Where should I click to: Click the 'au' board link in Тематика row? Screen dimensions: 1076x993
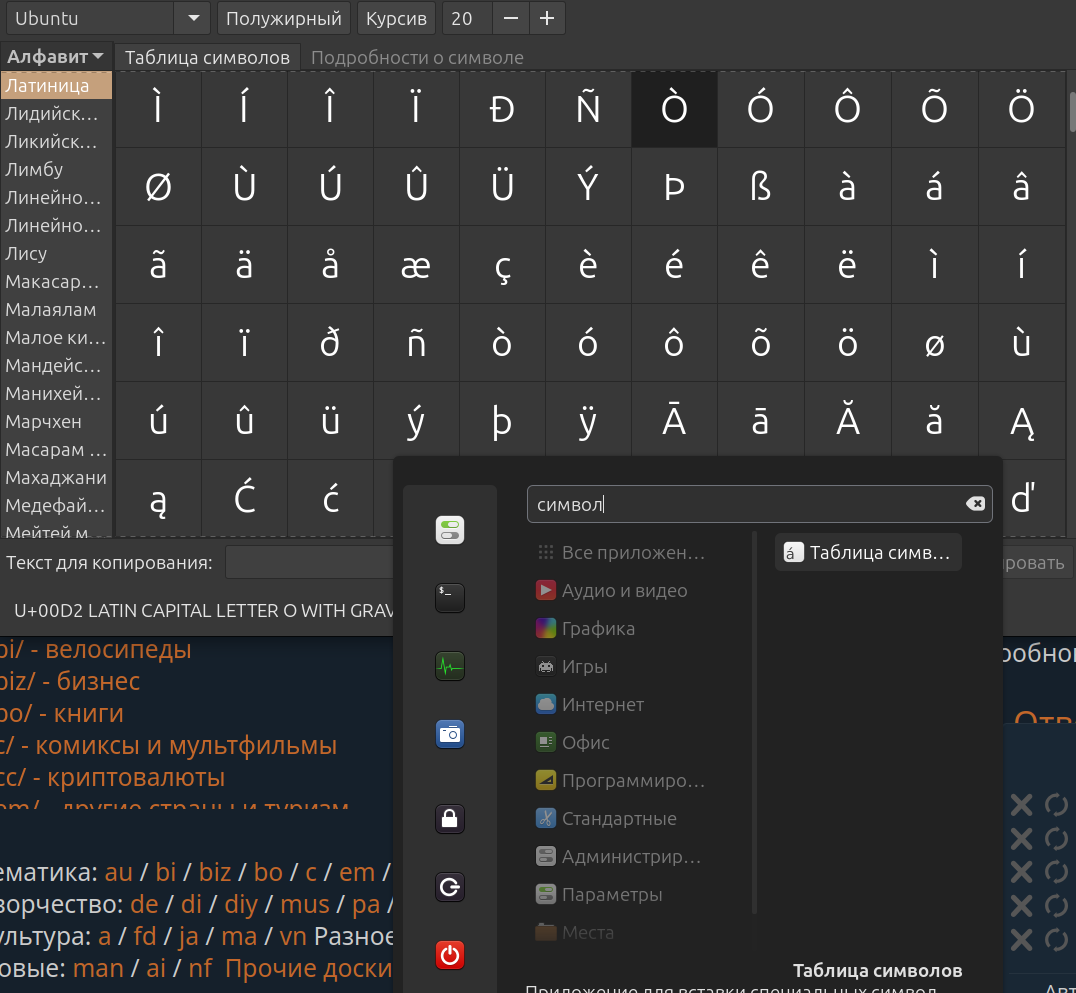tap(118, 872)
